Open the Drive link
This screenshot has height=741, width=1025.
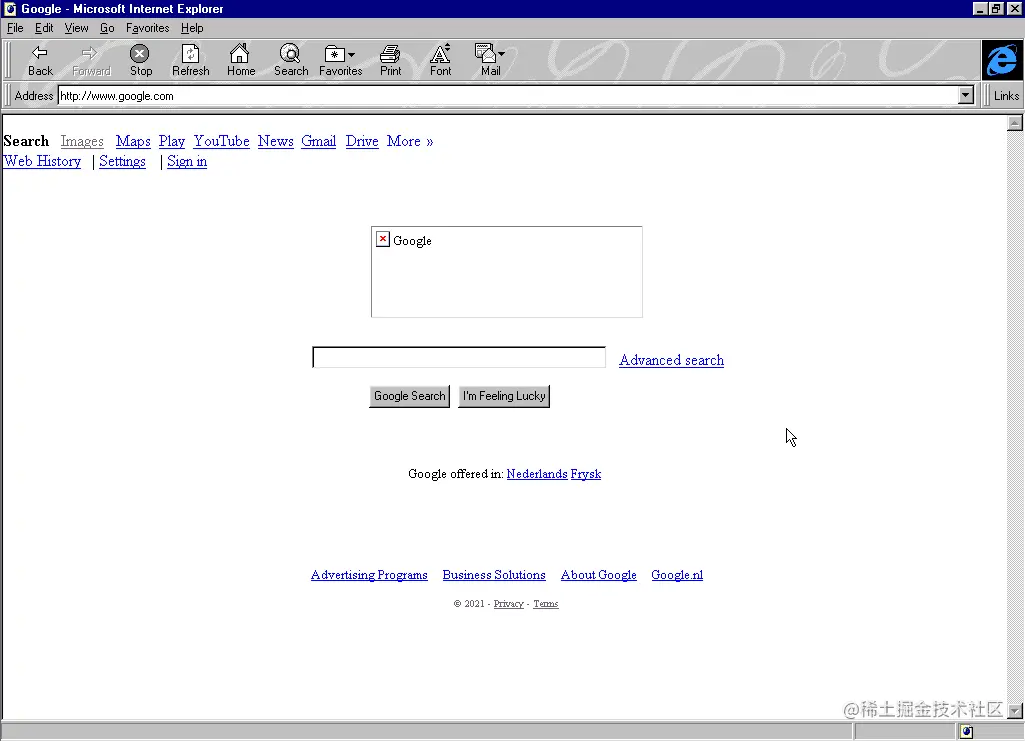click(x=362, y=141)
